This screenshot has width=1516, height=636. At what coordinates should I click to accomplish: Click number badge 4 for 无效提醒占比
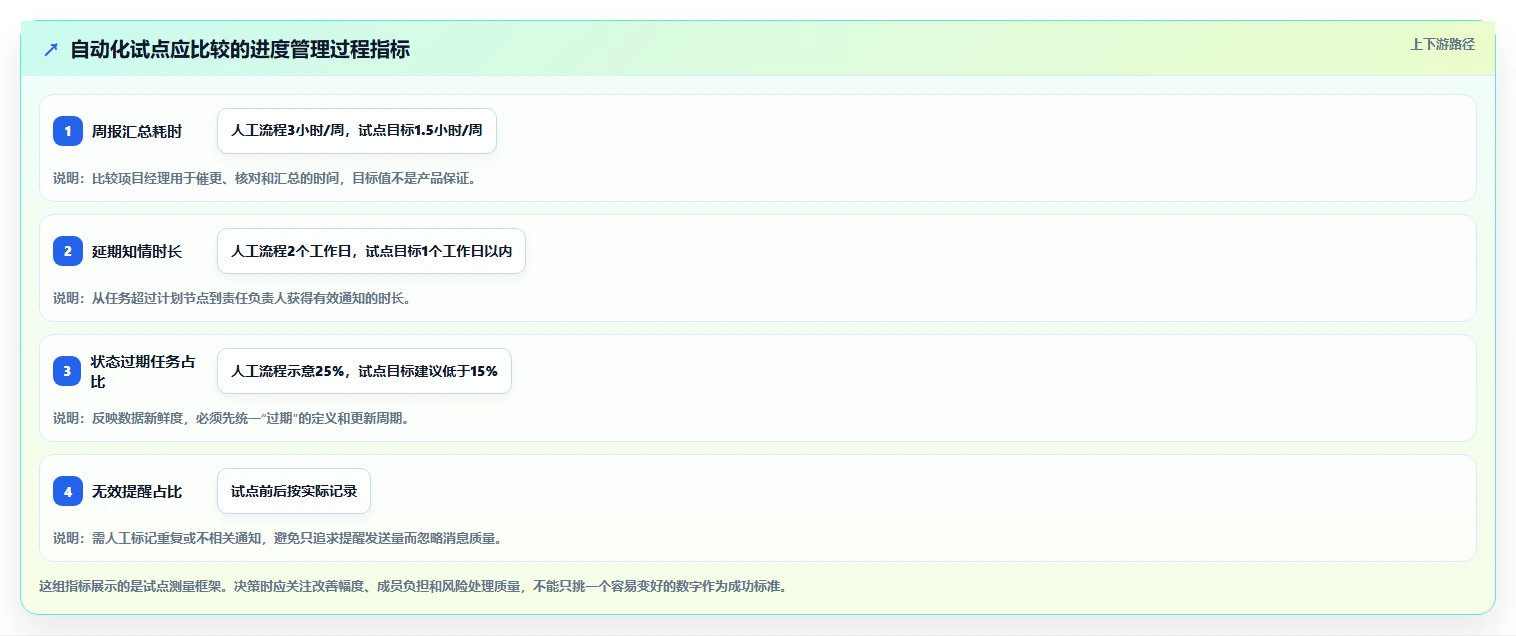(68, 491)
